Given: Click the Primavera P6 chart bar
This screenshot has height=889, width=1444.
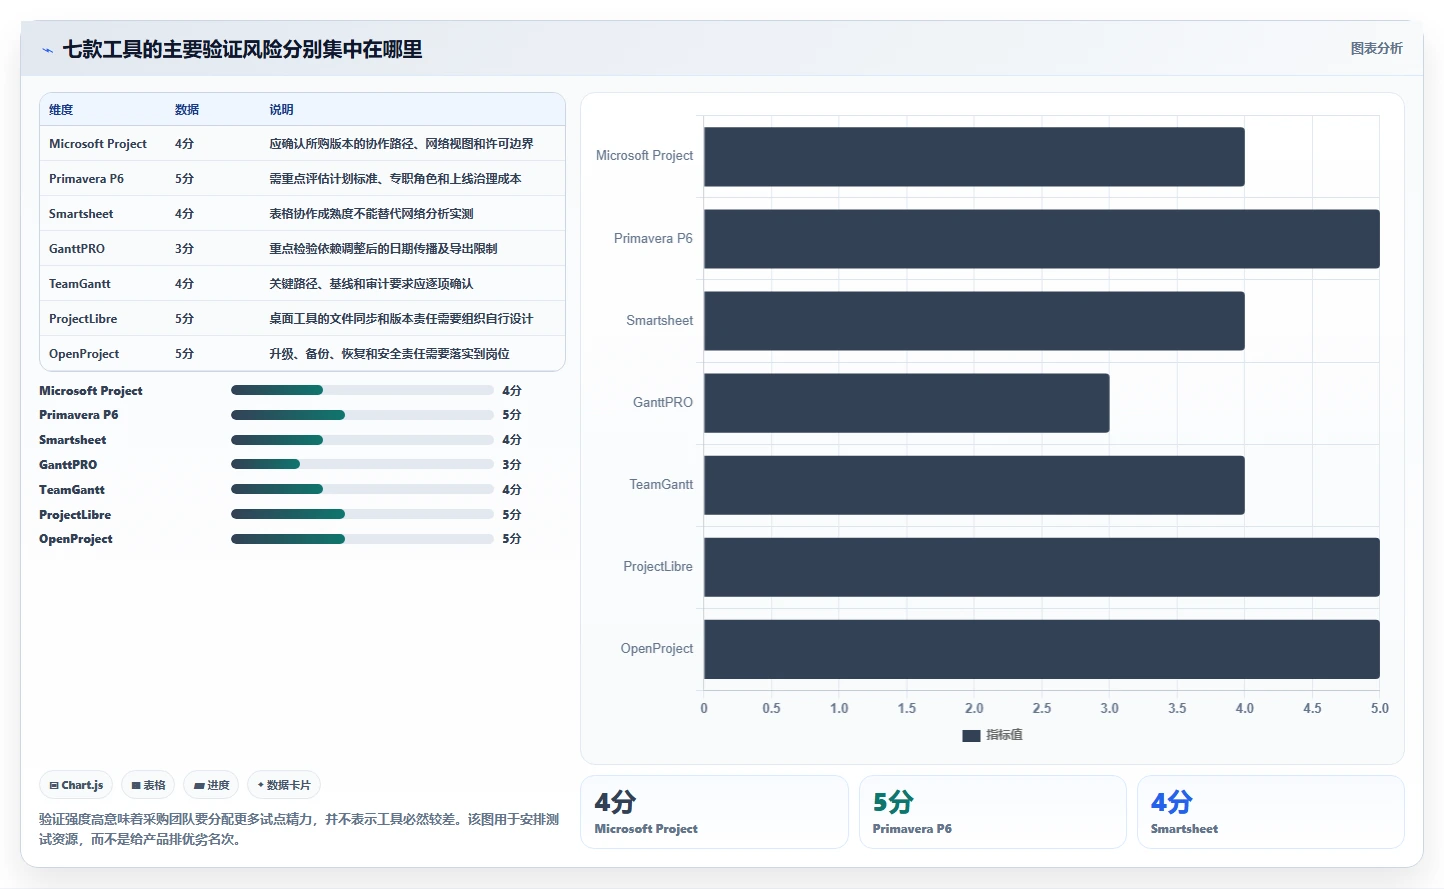Looking at the screenshot, I should [x=1042, y=239].
